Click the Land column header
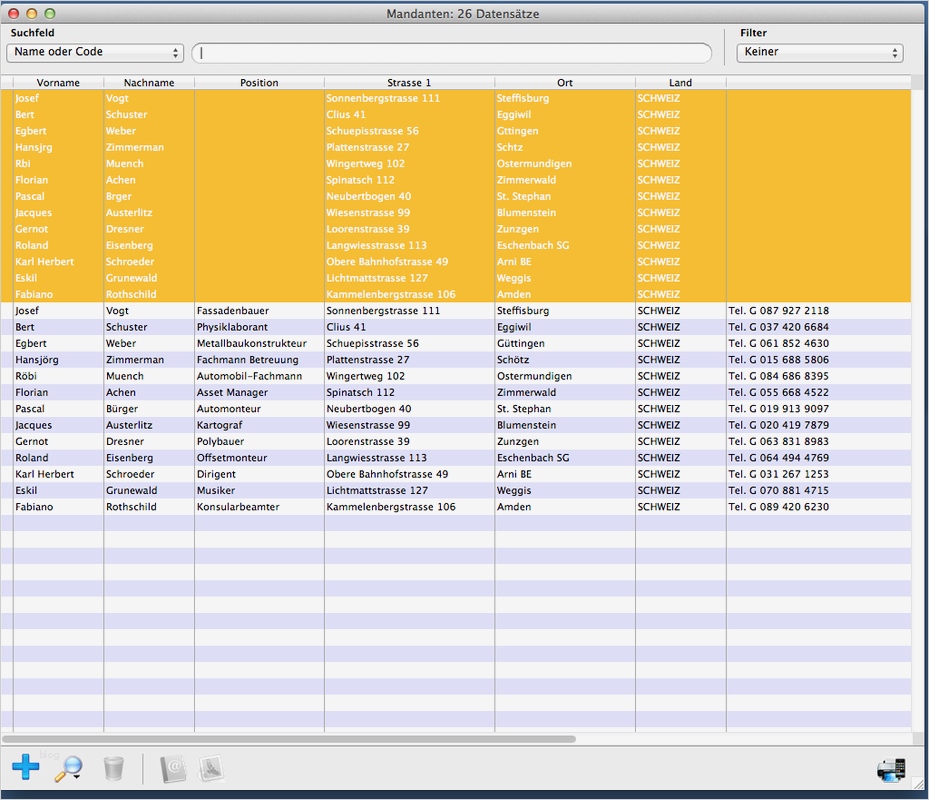The image size is (929, 800). point(680,83)
